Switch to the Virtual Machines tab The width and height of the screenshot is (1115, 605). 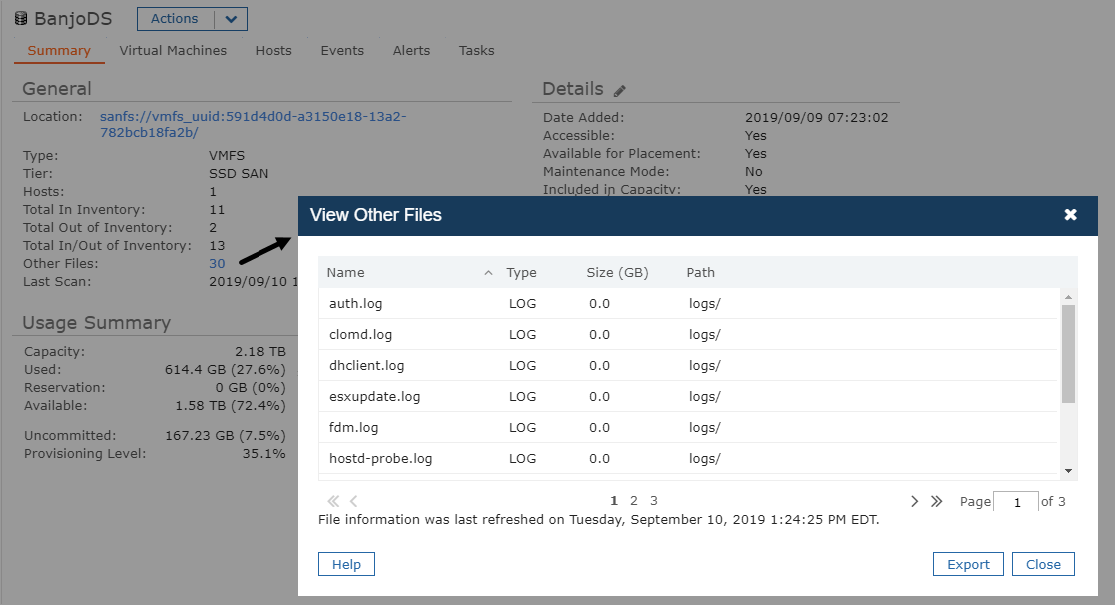tap(173, 50)
